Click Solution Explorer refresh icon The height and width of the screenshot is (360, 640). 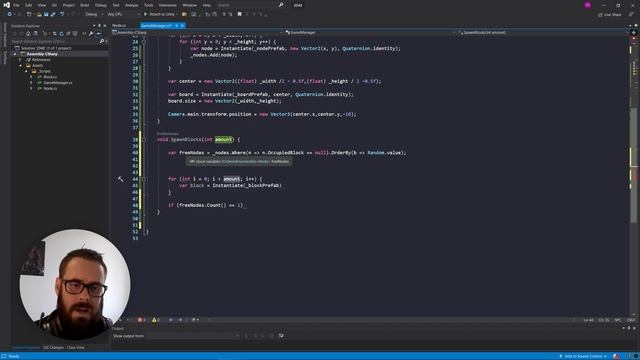(61, 33)
